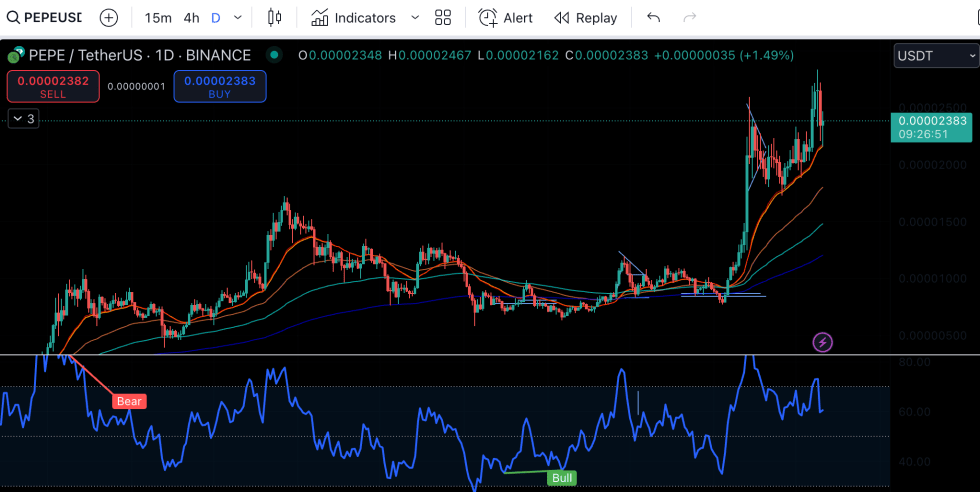The width and height of the screenshot is (980, 492).
Task: Click the 60.00 RSI scale label
Action: click(913, 412)
